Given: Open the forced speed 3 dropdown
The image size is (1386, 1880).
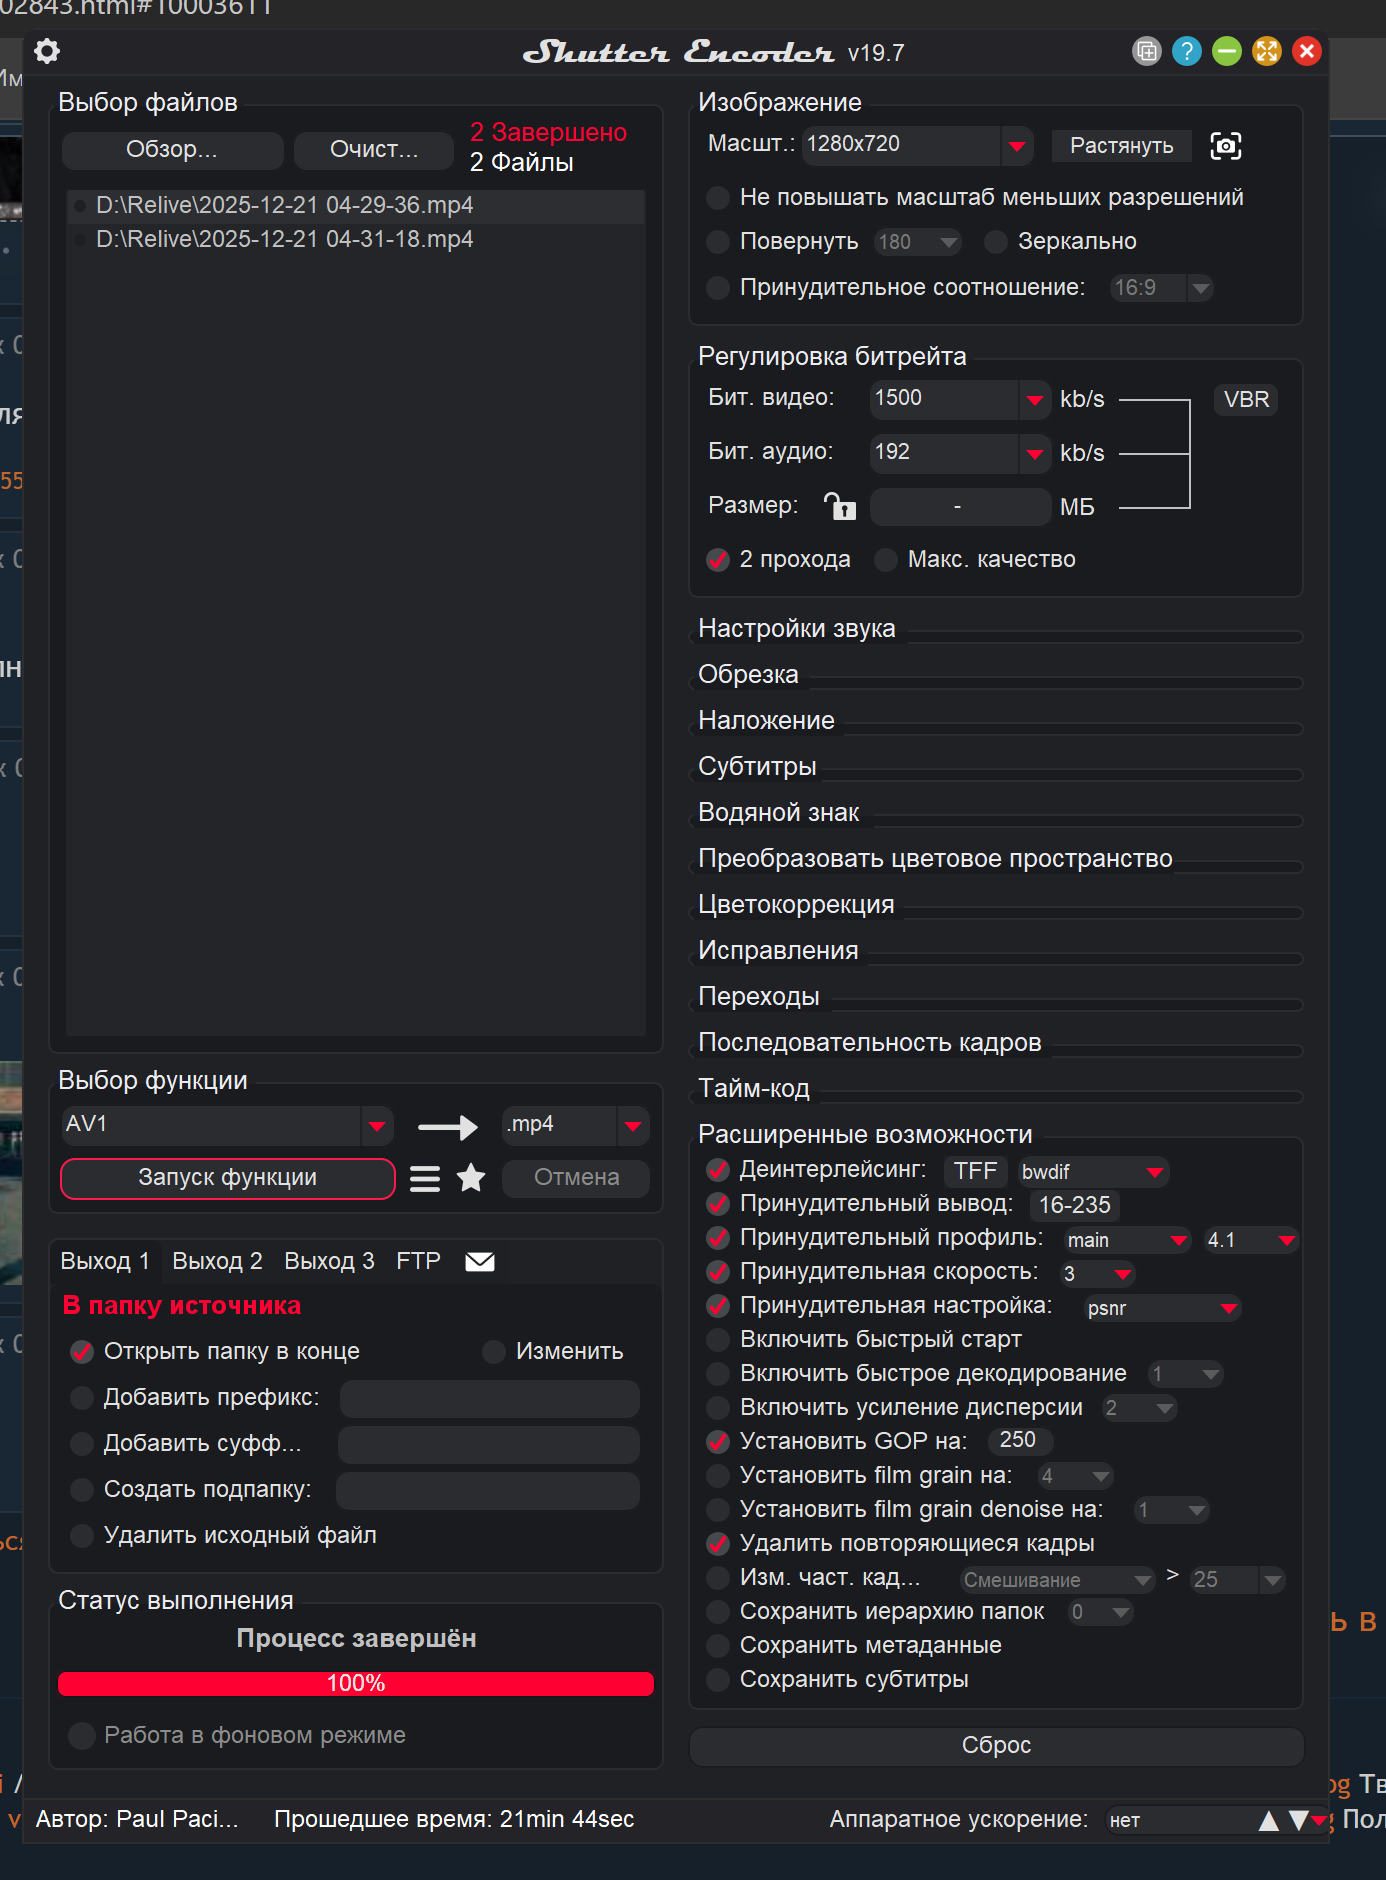Looking at the screenshot, I should [x=1122, y=1274].
